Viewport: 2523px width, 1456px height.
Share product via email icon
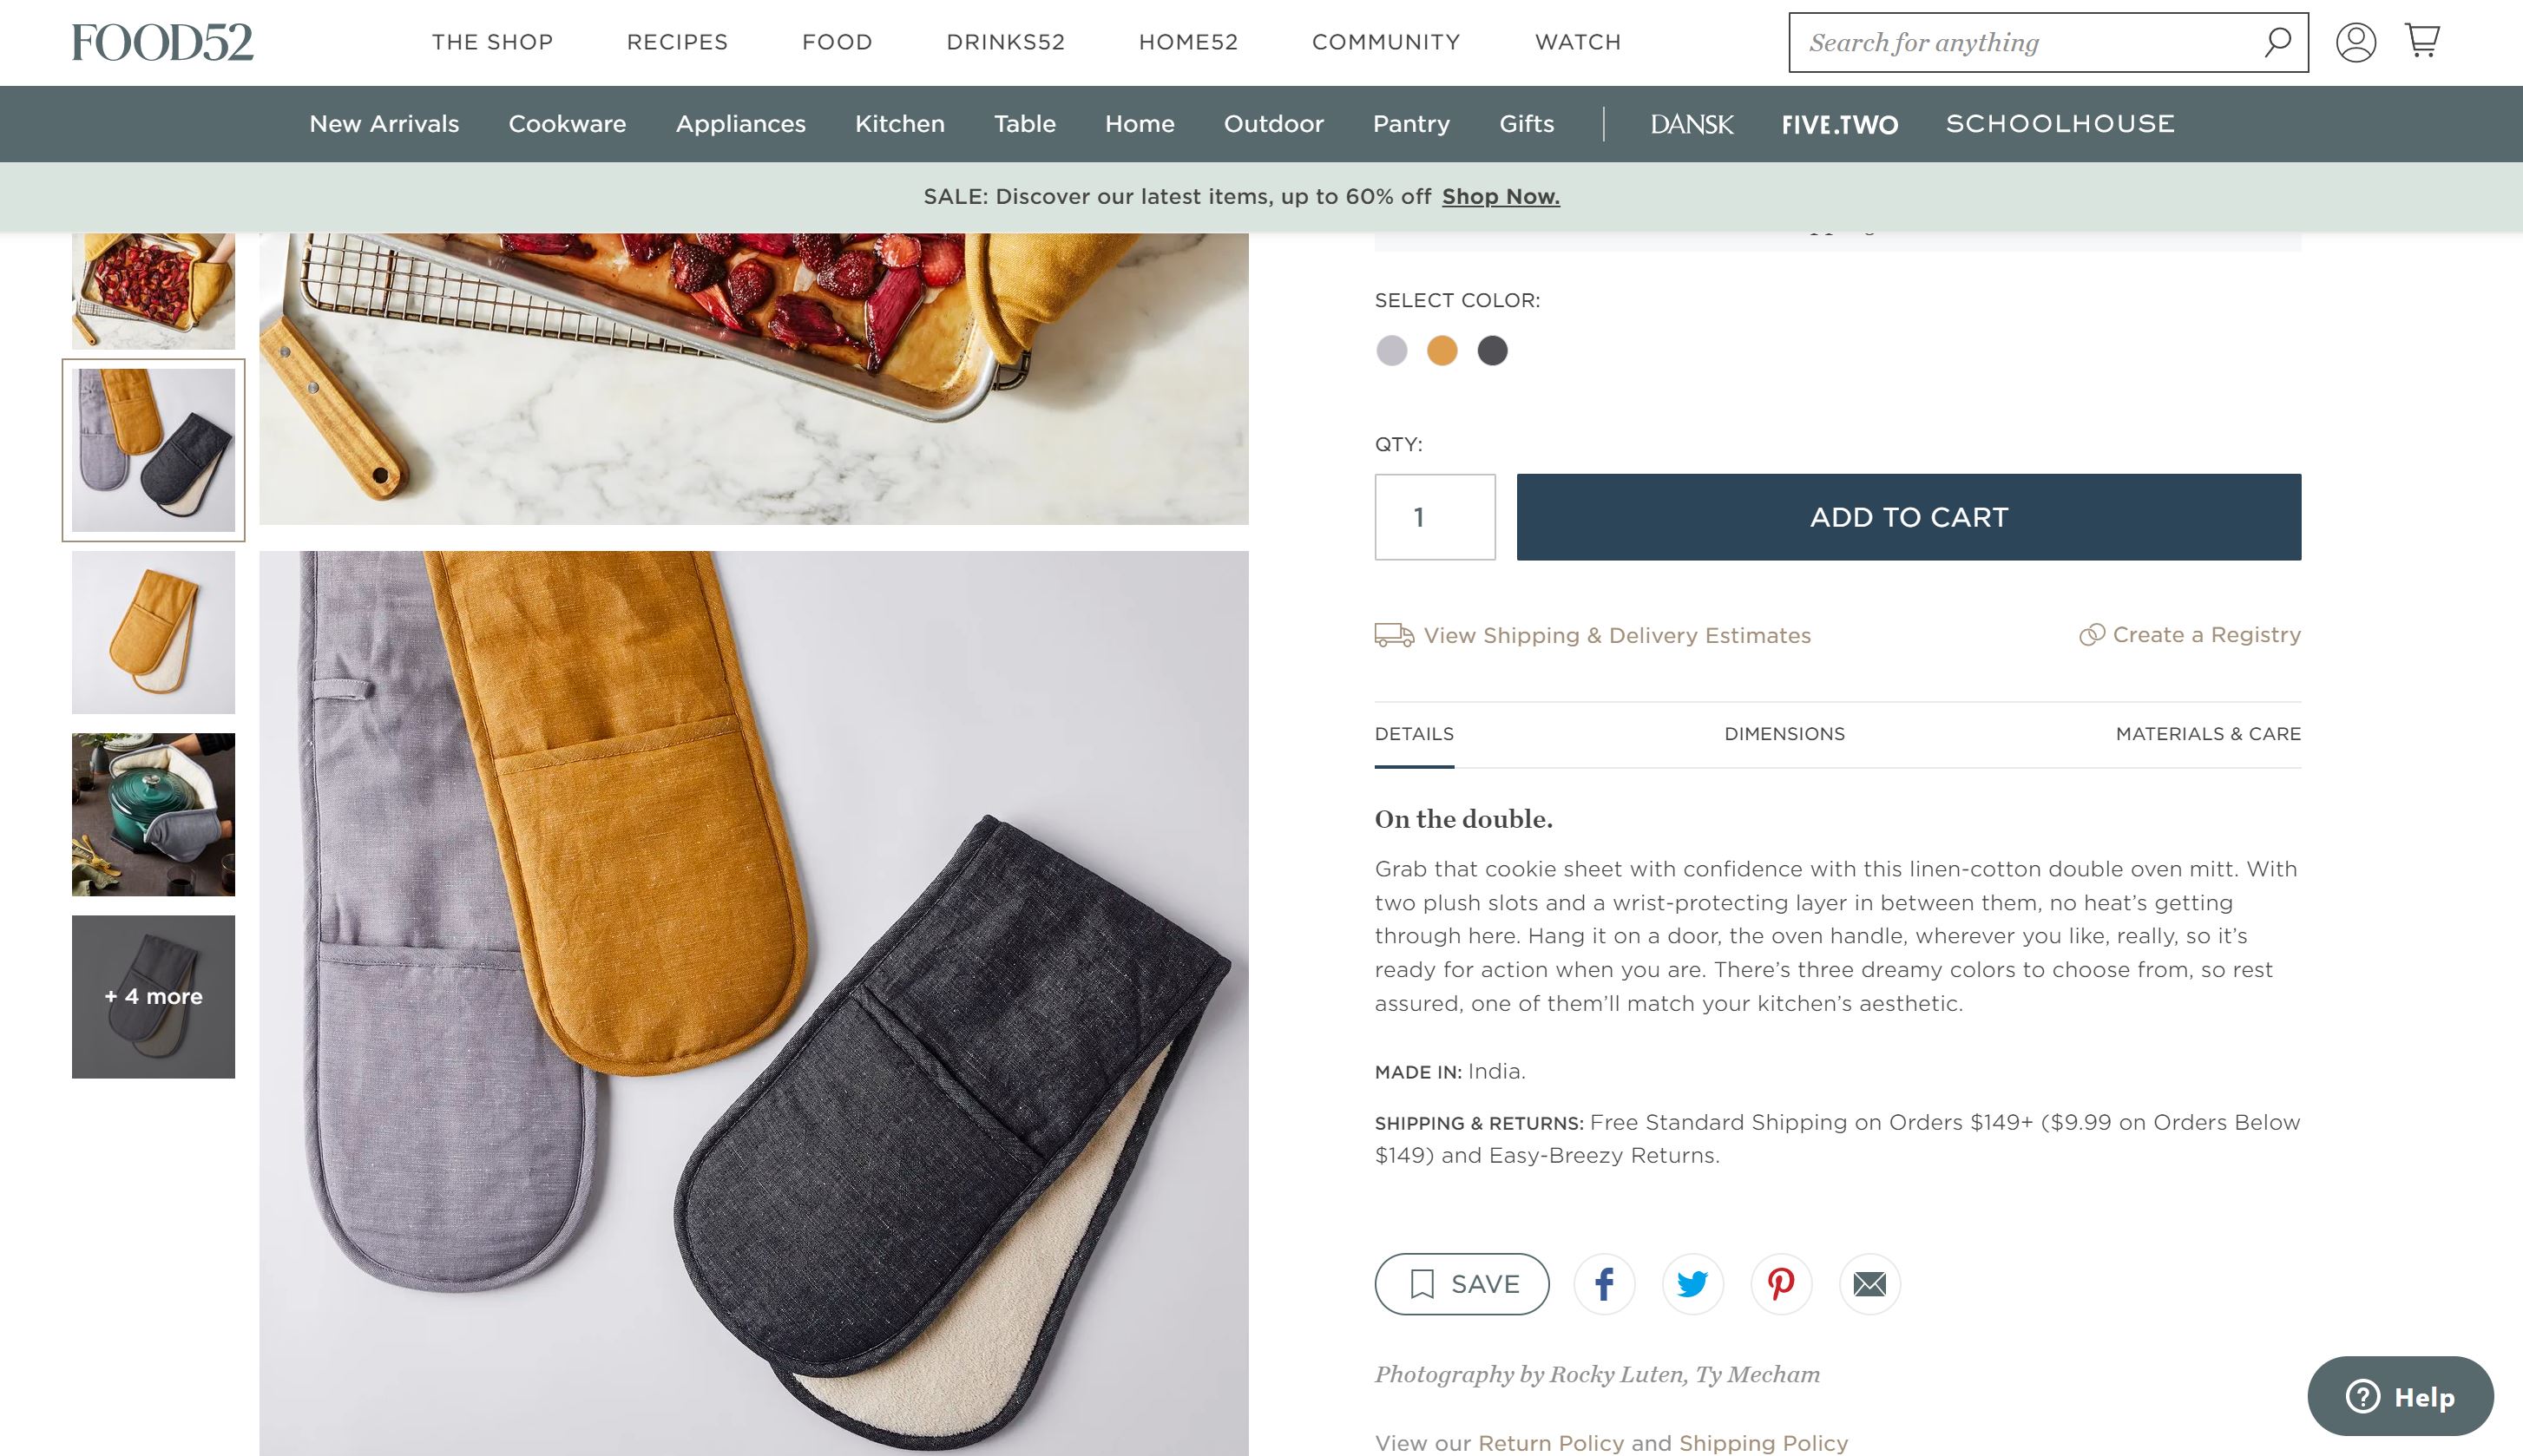click(x=1869, y=1284)
